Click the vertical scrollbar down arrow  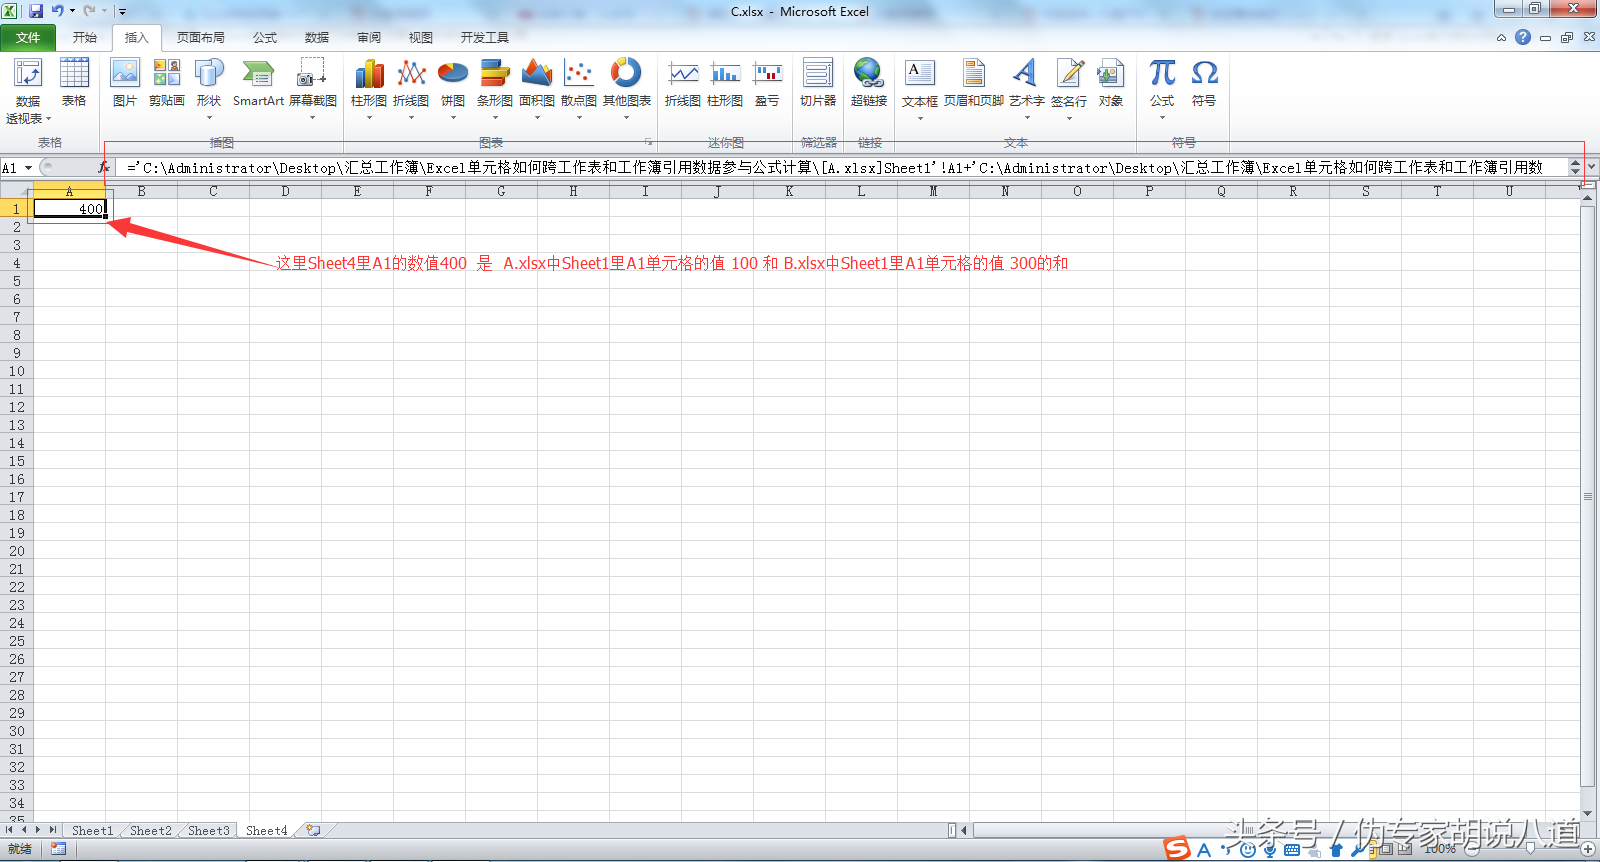[x=1588, y=814]
